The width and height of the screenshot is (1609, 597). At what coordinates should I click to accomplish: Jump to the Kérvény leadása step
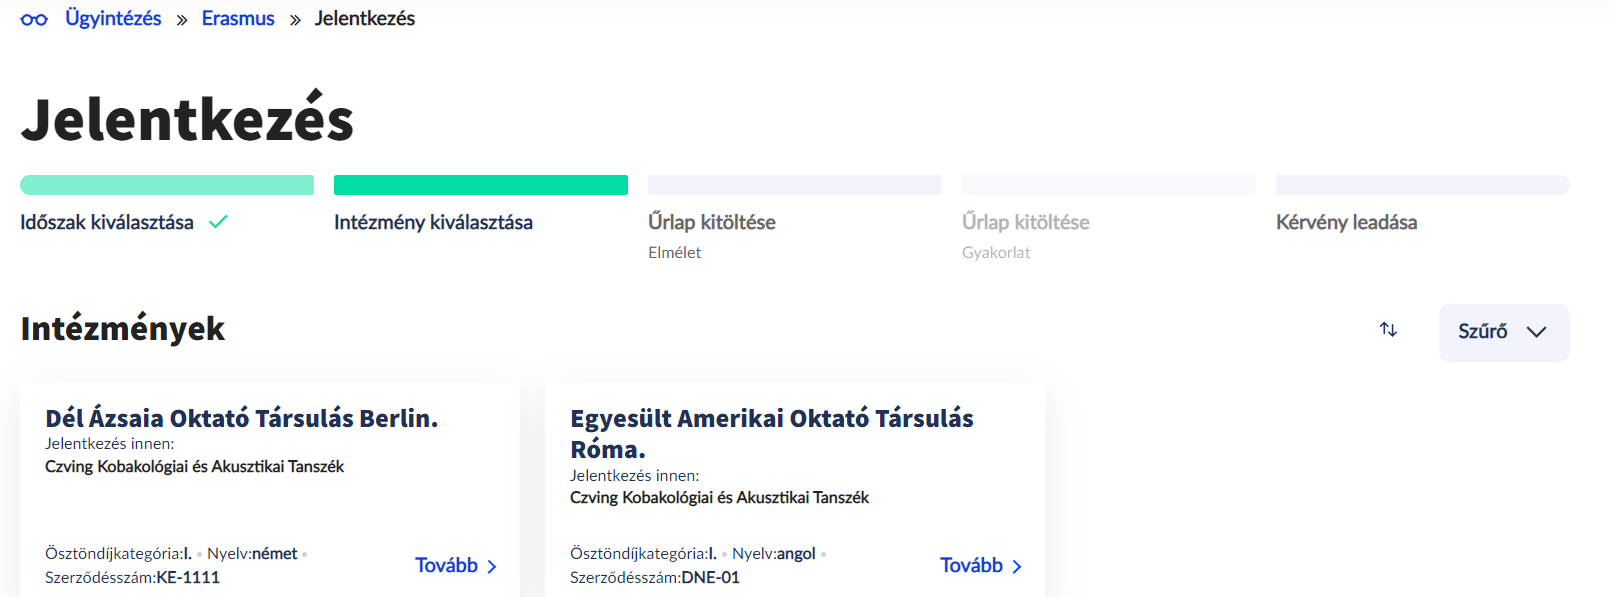1346,222
